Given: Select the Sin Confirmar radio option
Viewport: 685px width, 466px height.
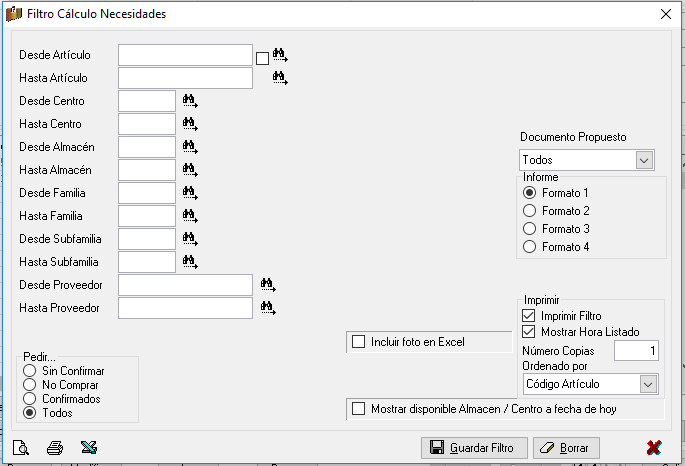Looking at the screenshot, I should coord(30,371).
